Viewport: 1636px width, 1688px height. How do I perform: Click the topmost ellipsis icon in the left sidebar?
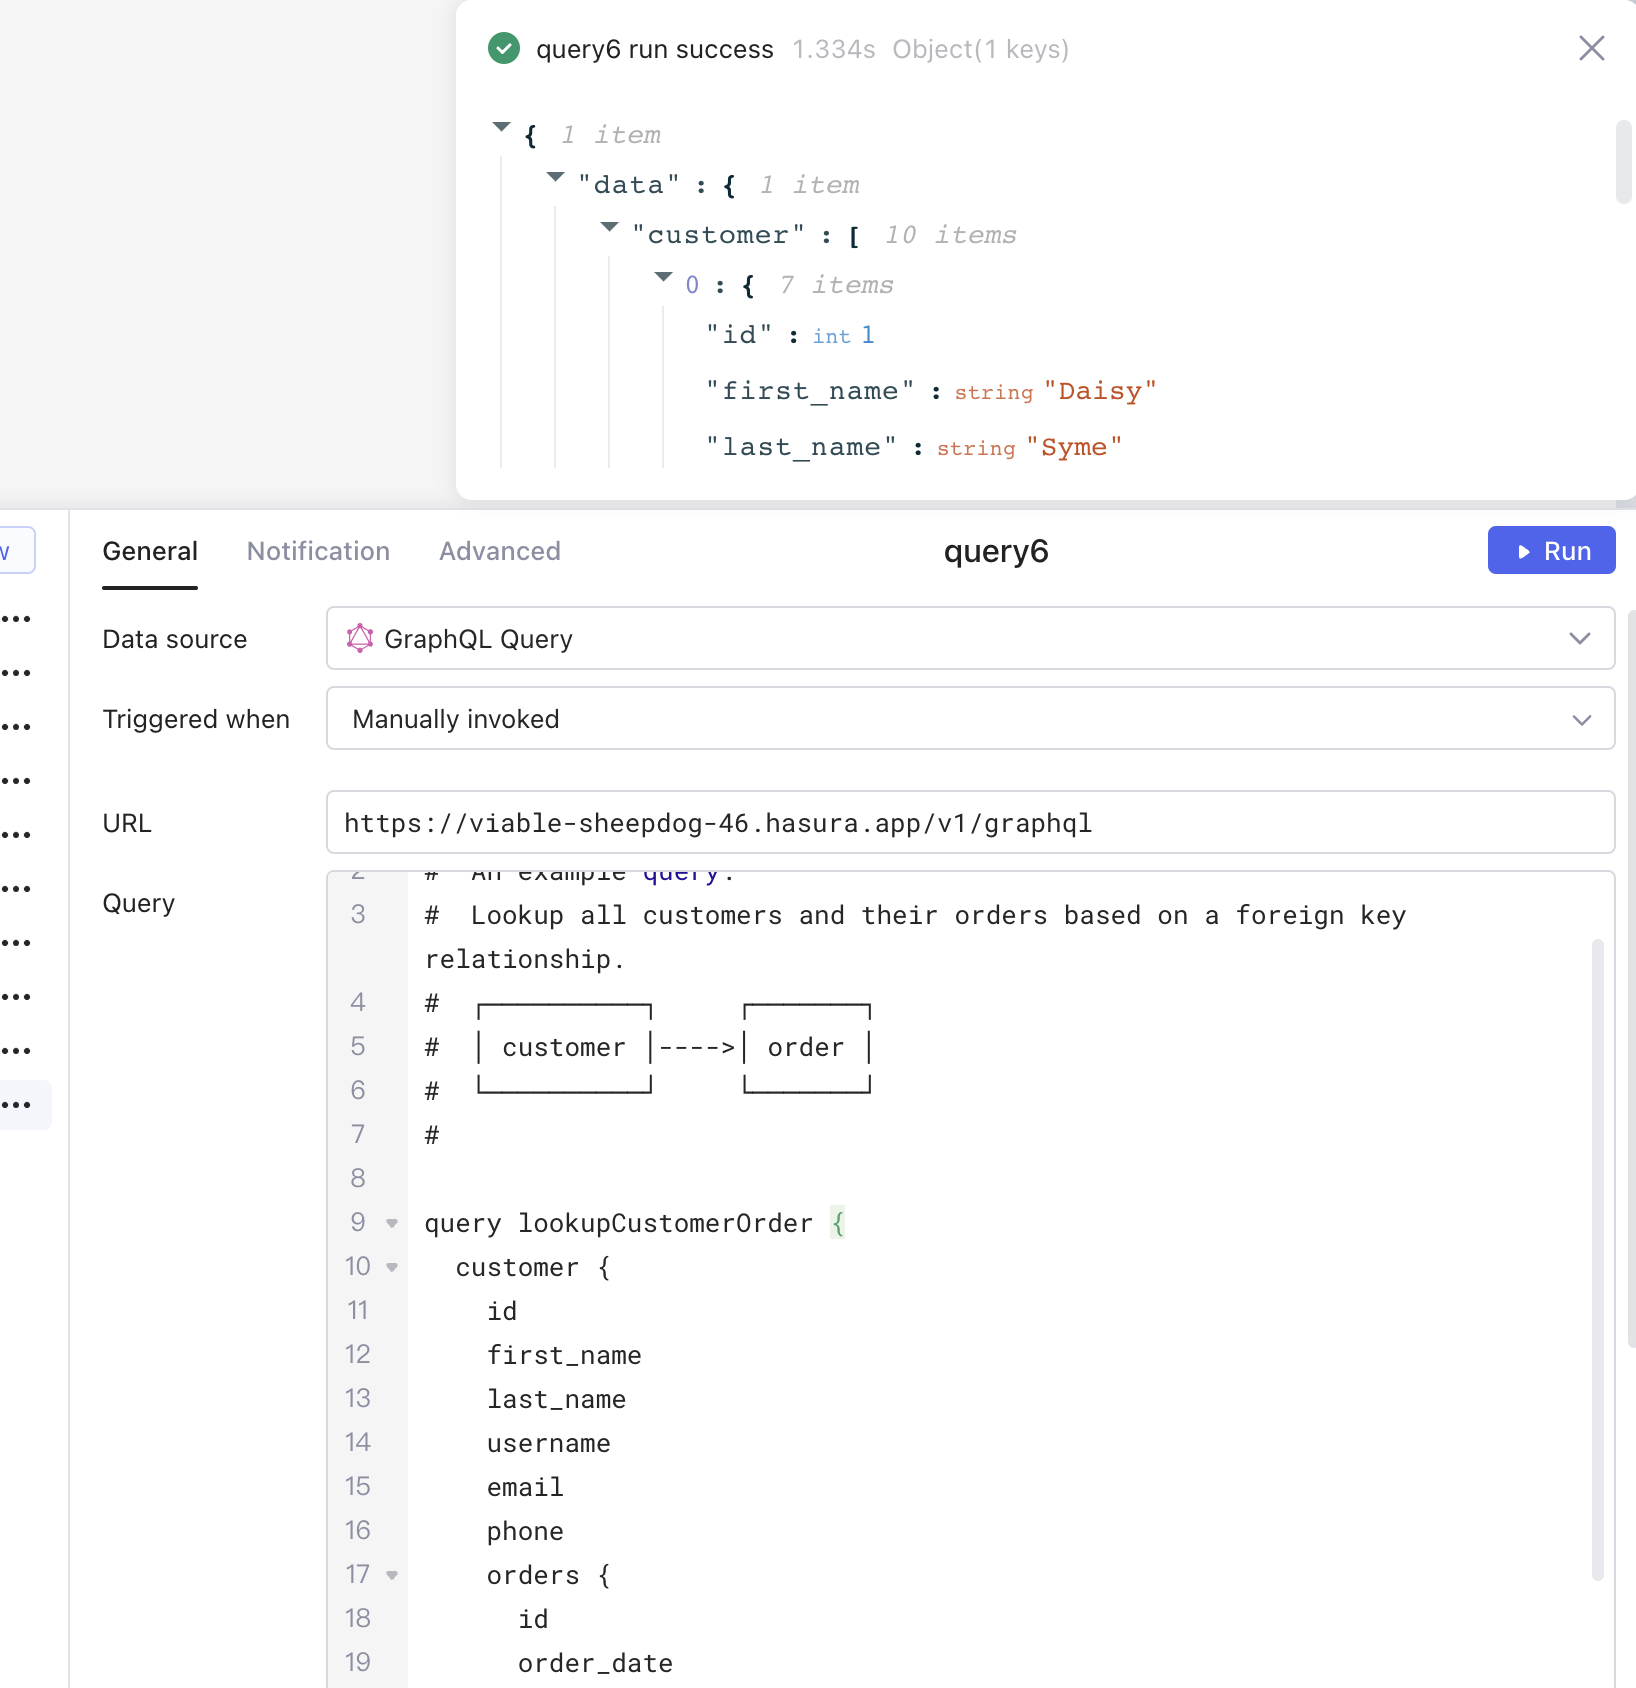pos(17,619)
